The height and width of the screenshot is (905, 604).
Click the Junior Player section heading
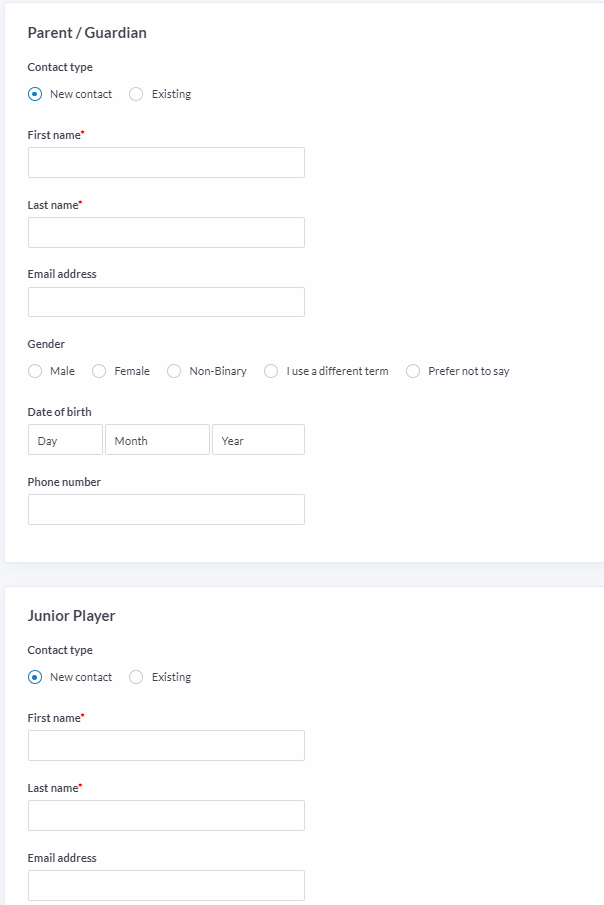coord(72,616)
